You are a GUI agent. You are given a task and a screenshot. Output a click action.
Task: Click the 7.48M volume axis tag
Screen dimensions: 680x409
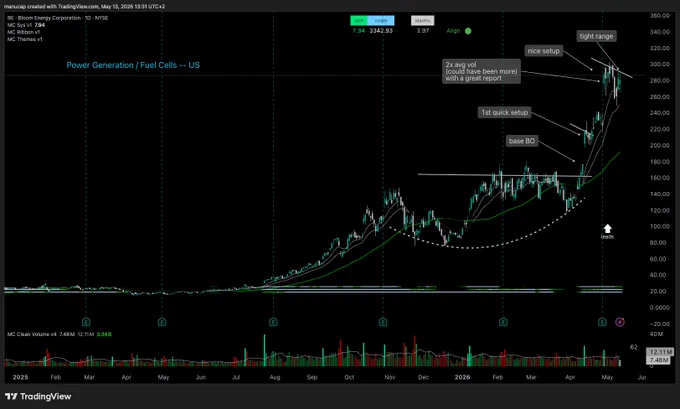coord(660,360)
